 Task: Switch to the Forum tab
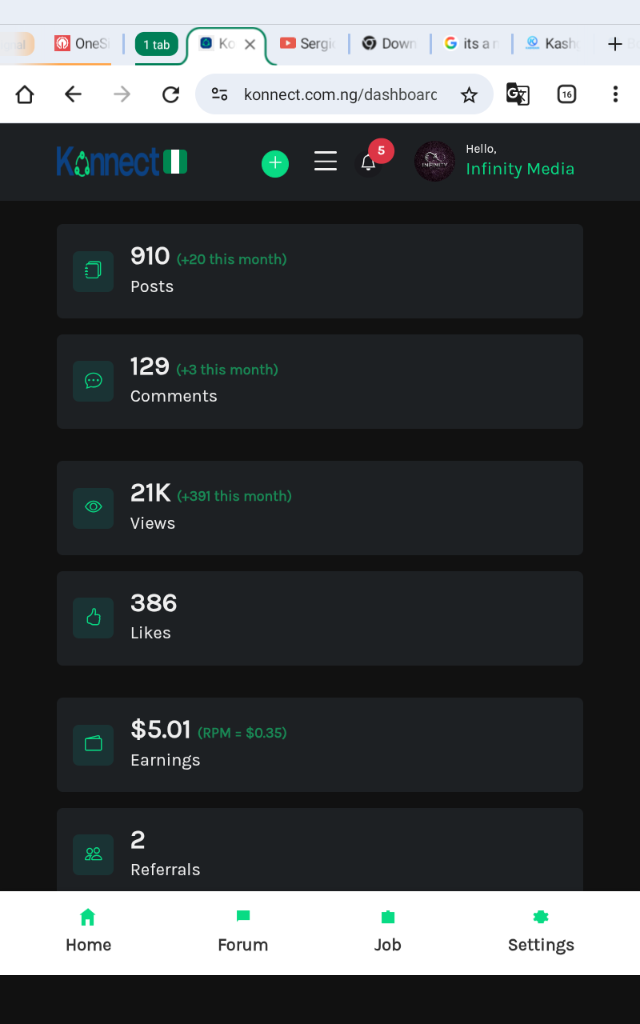243,932
